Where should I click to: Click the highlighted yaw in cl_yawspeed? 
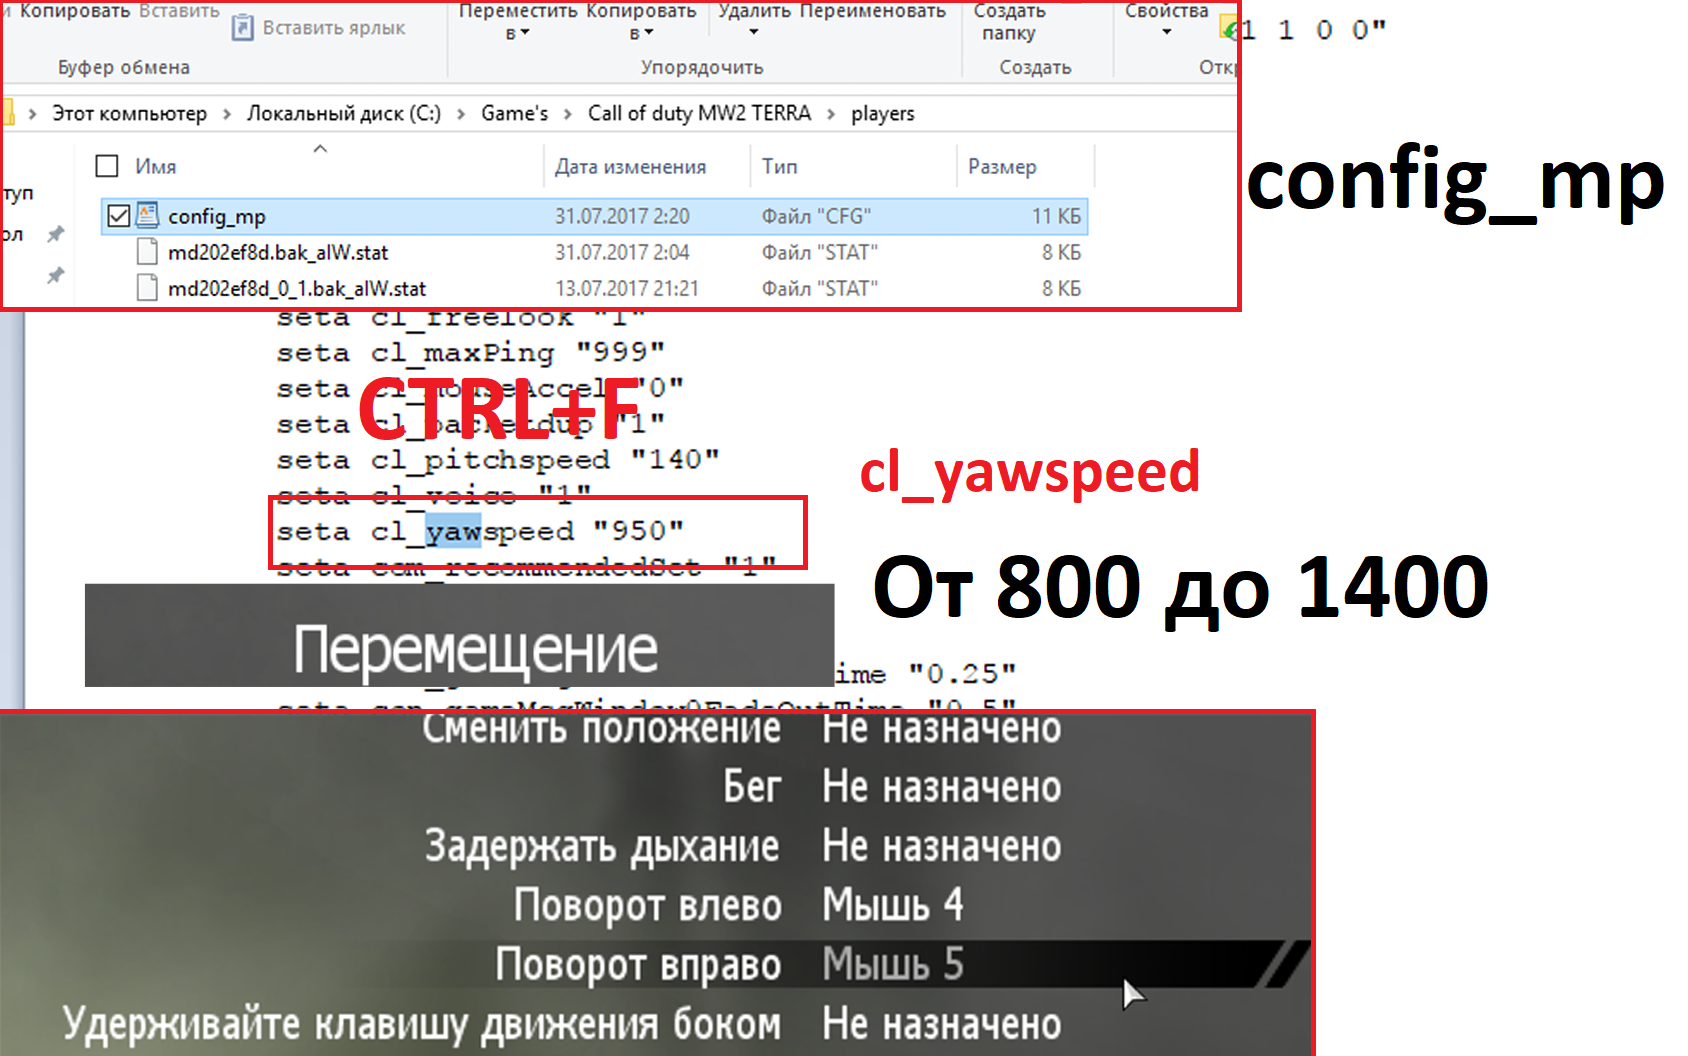pos(453,531)
